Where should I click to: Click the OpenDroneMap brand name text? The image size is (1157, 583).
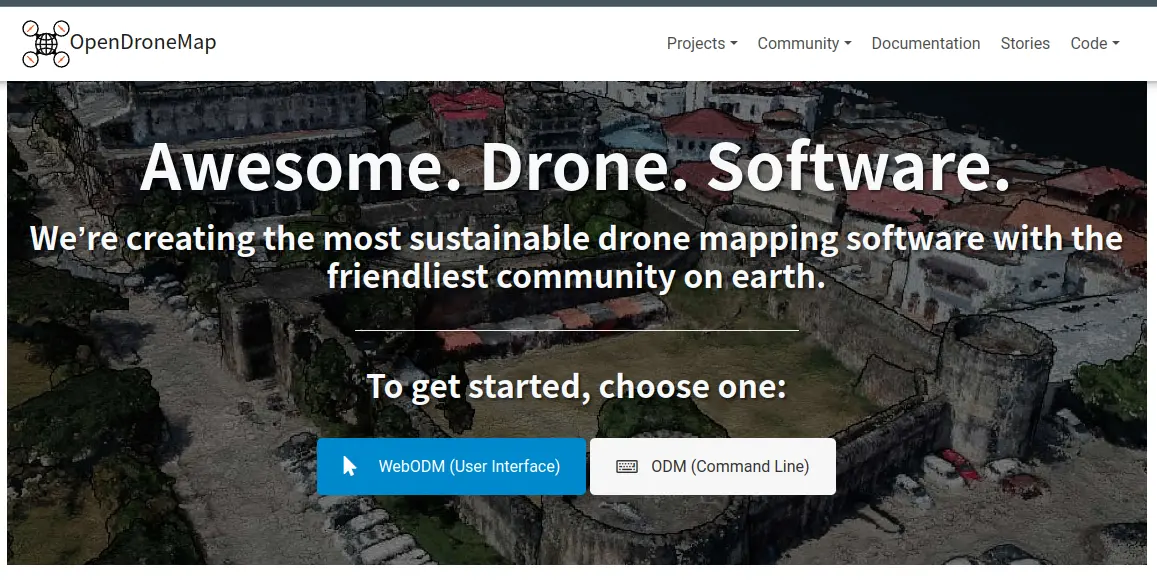(143, 43)
